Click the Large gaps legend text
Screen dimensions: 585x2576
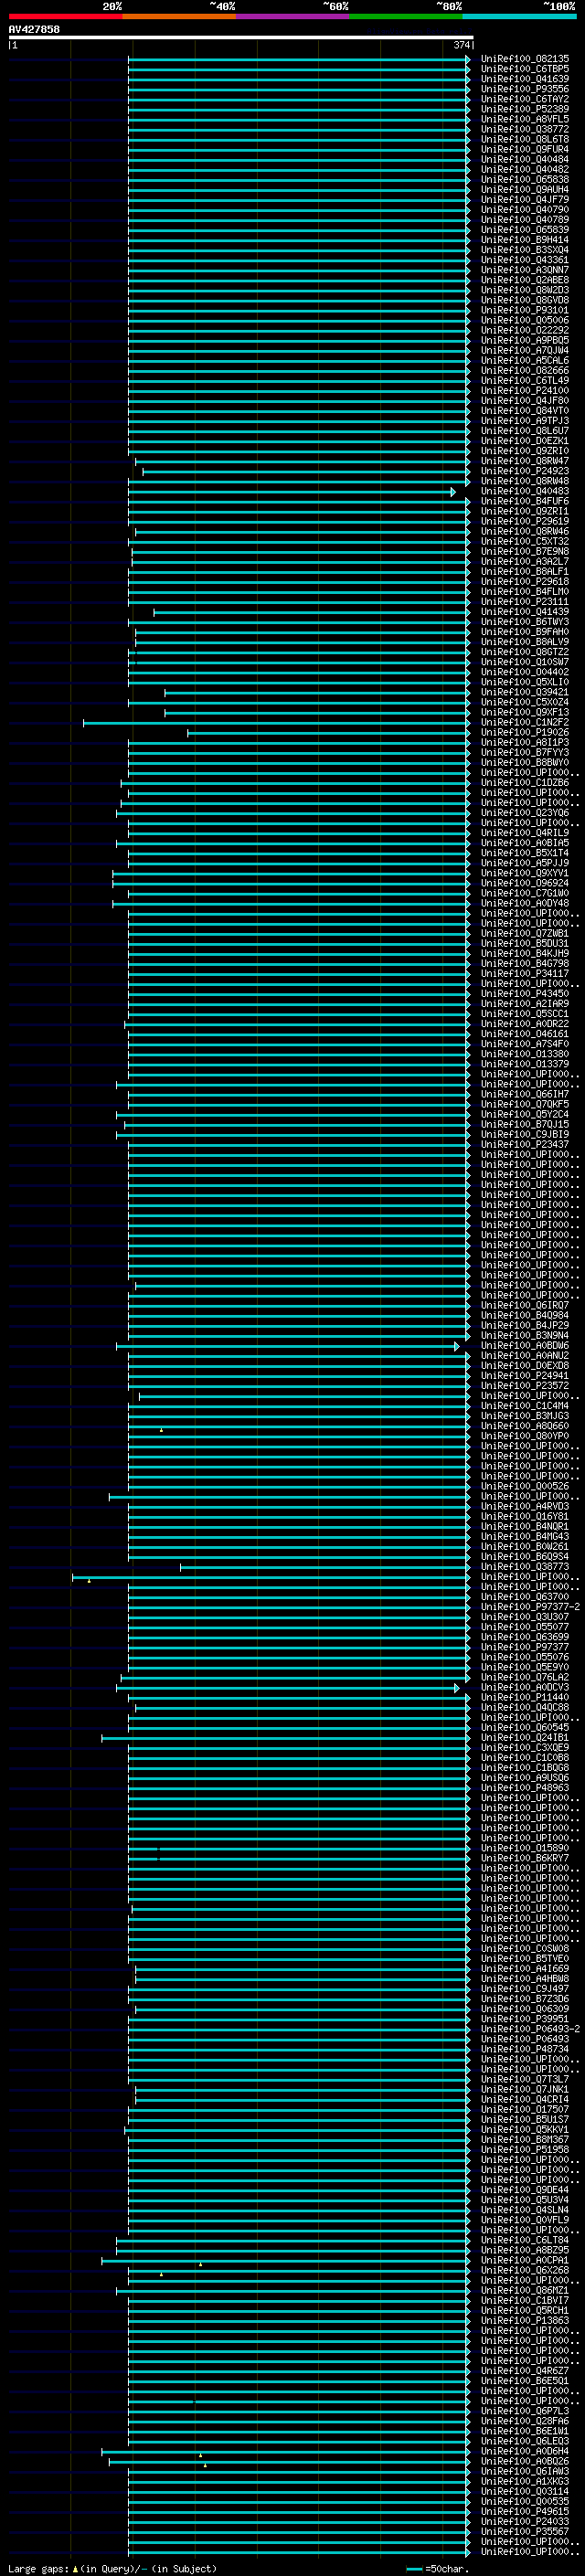[39, 2569]
